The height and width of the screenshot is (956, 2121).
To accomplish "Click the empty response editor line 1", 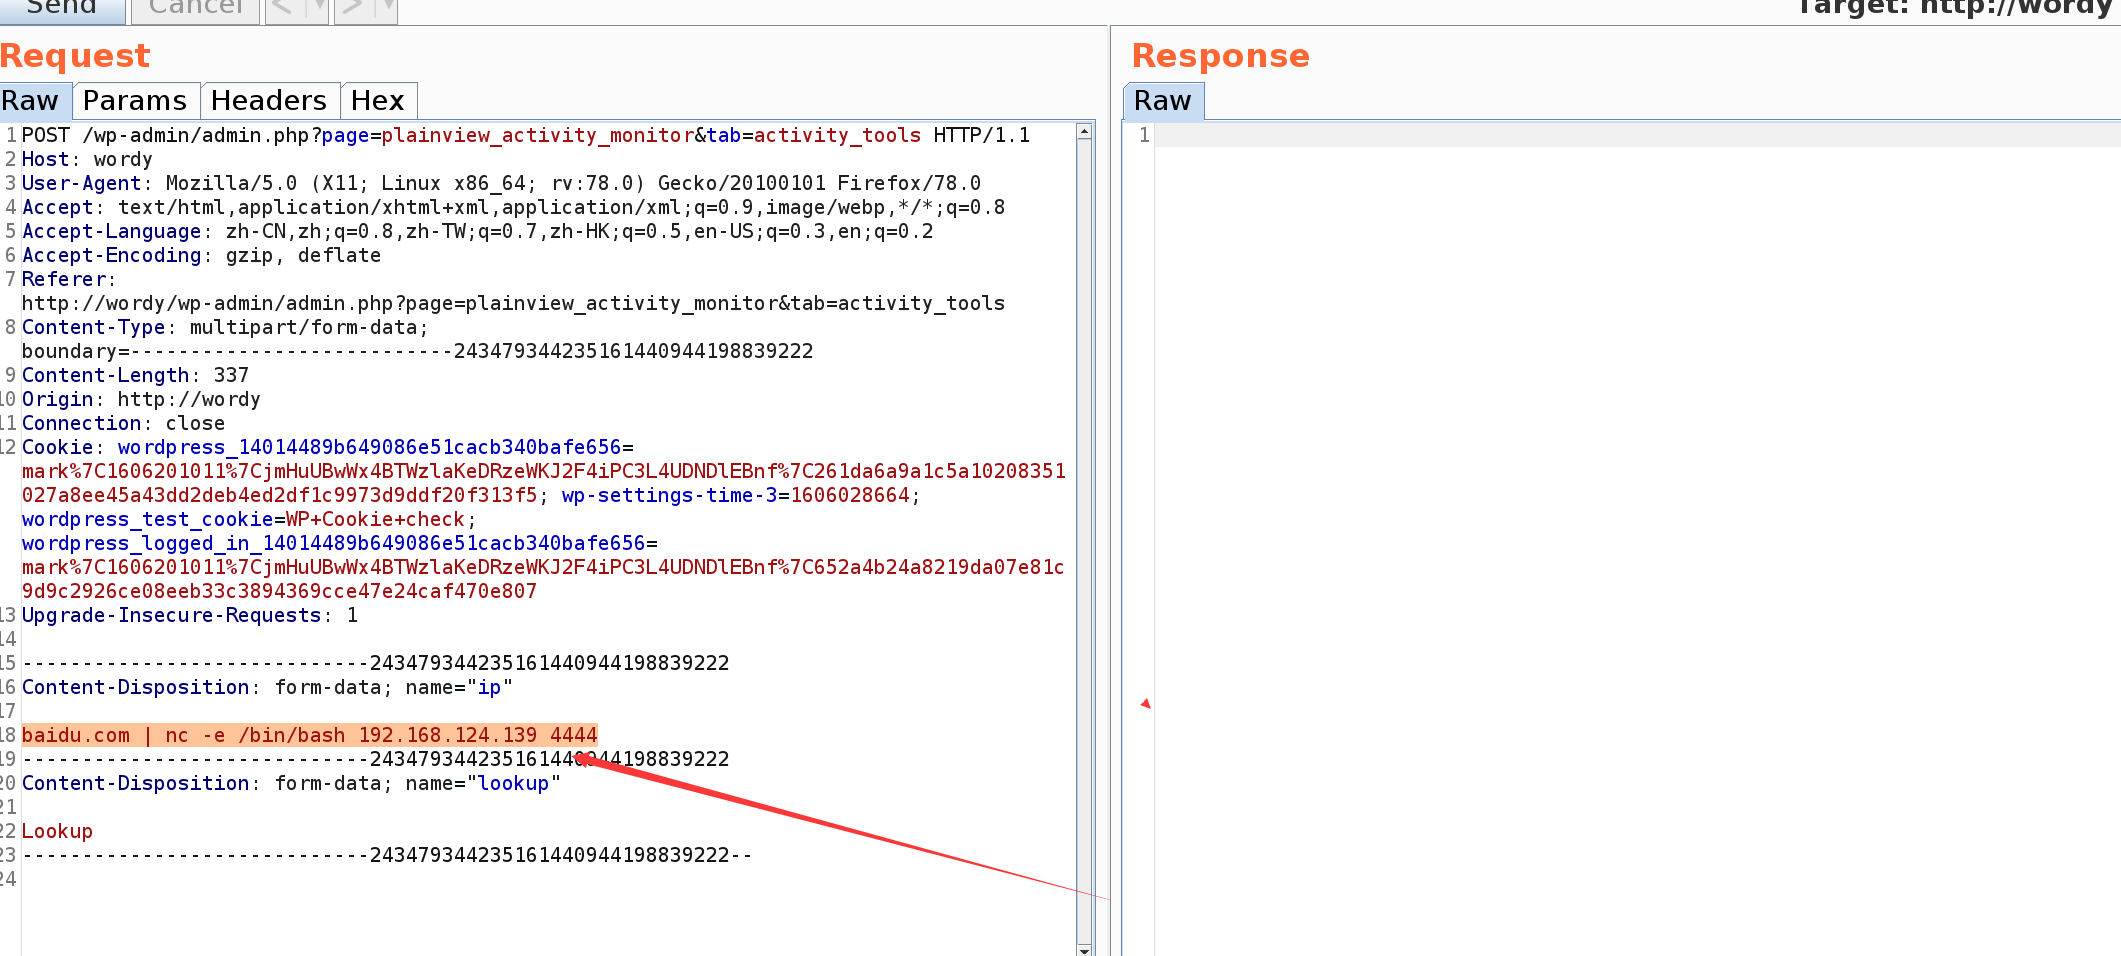I will pyautogui.click(x=1637, y=136).
